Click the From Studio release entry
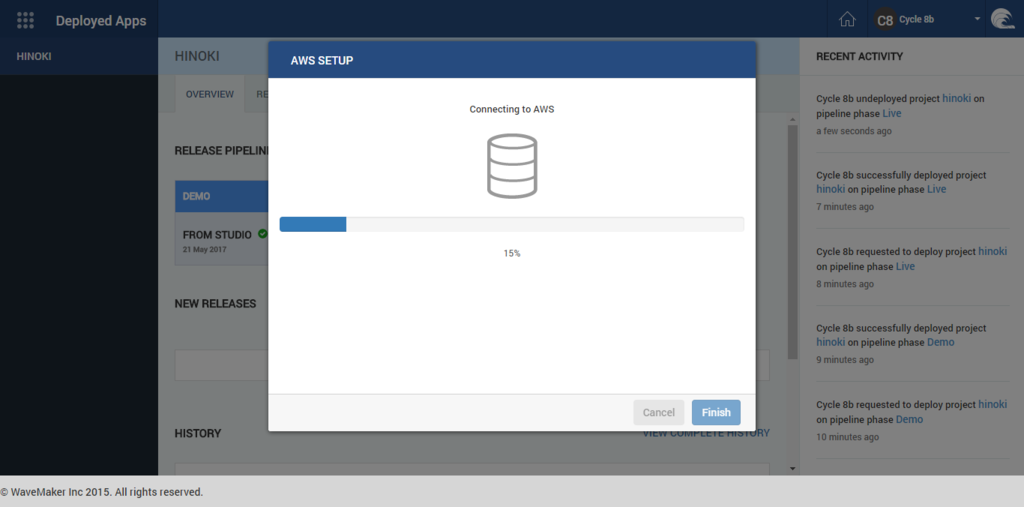 coord(221,238)
